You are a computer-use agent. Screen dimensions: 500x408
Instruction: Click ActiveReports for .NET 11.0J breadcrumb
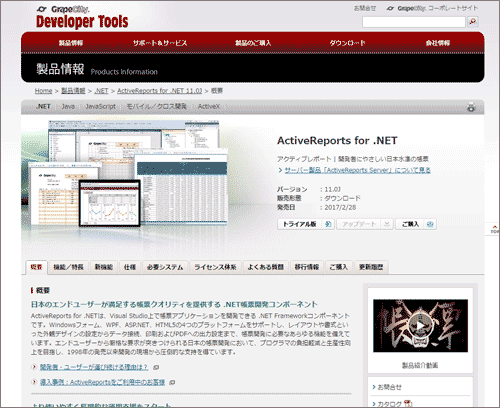coord(160,91)
